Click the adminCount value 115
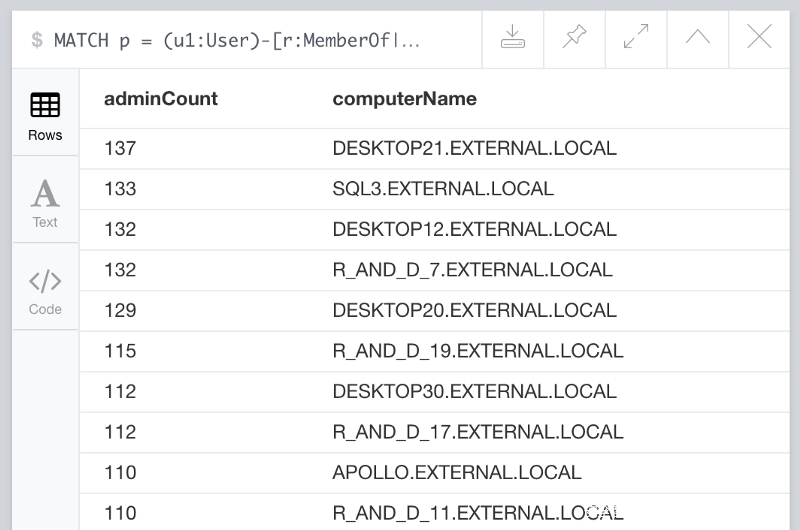800x530 pixels. (120, 351)
